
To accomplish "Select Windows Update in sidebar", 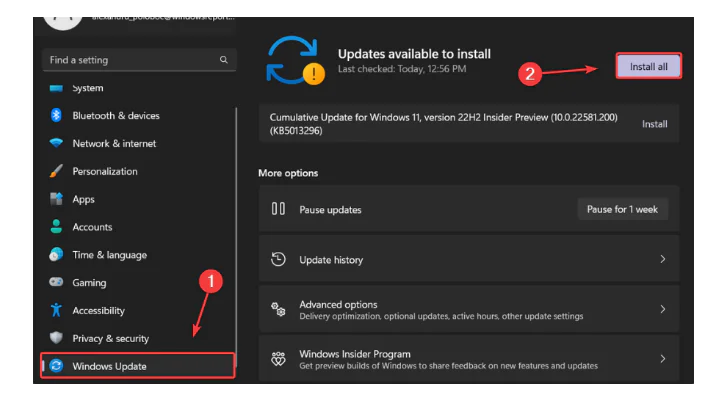I will pyautogui.click(x=138, y=366).
